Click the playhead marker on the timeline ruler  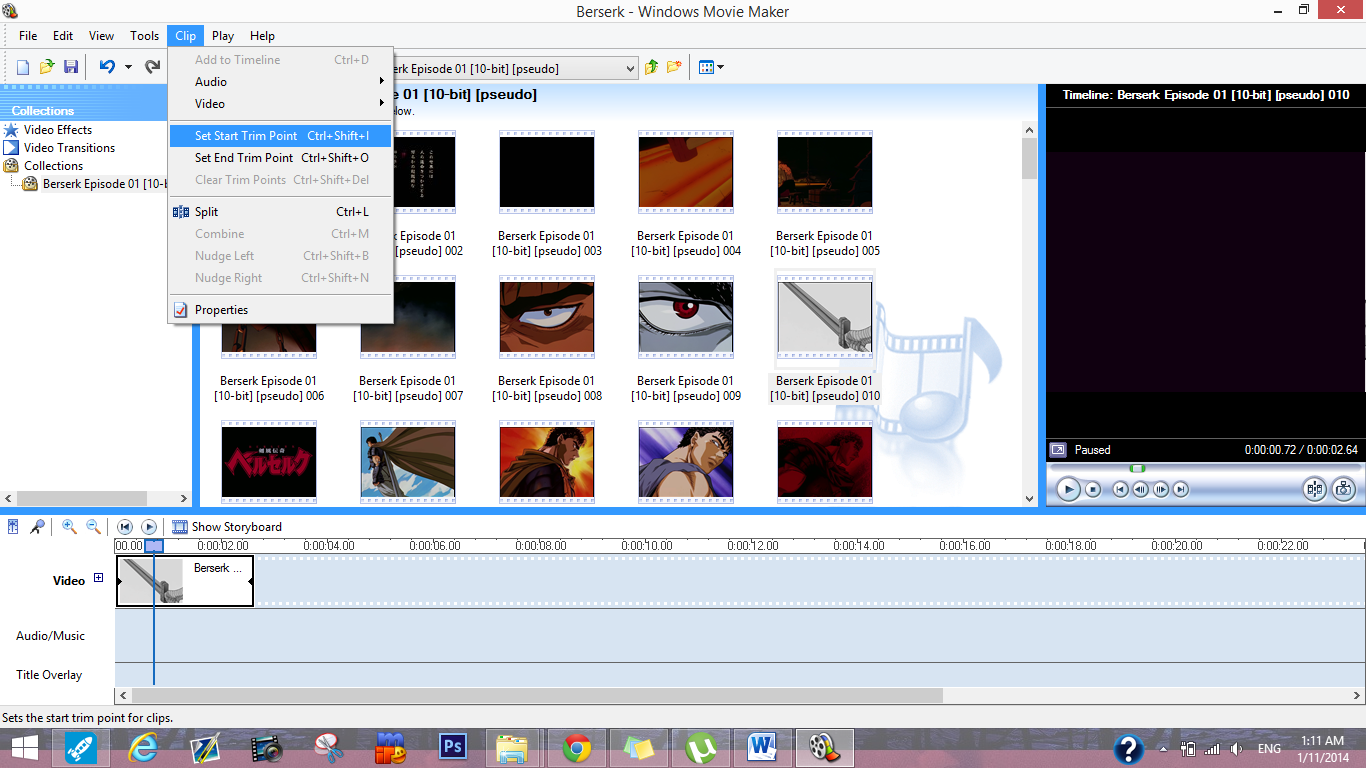tap(154, 546)
